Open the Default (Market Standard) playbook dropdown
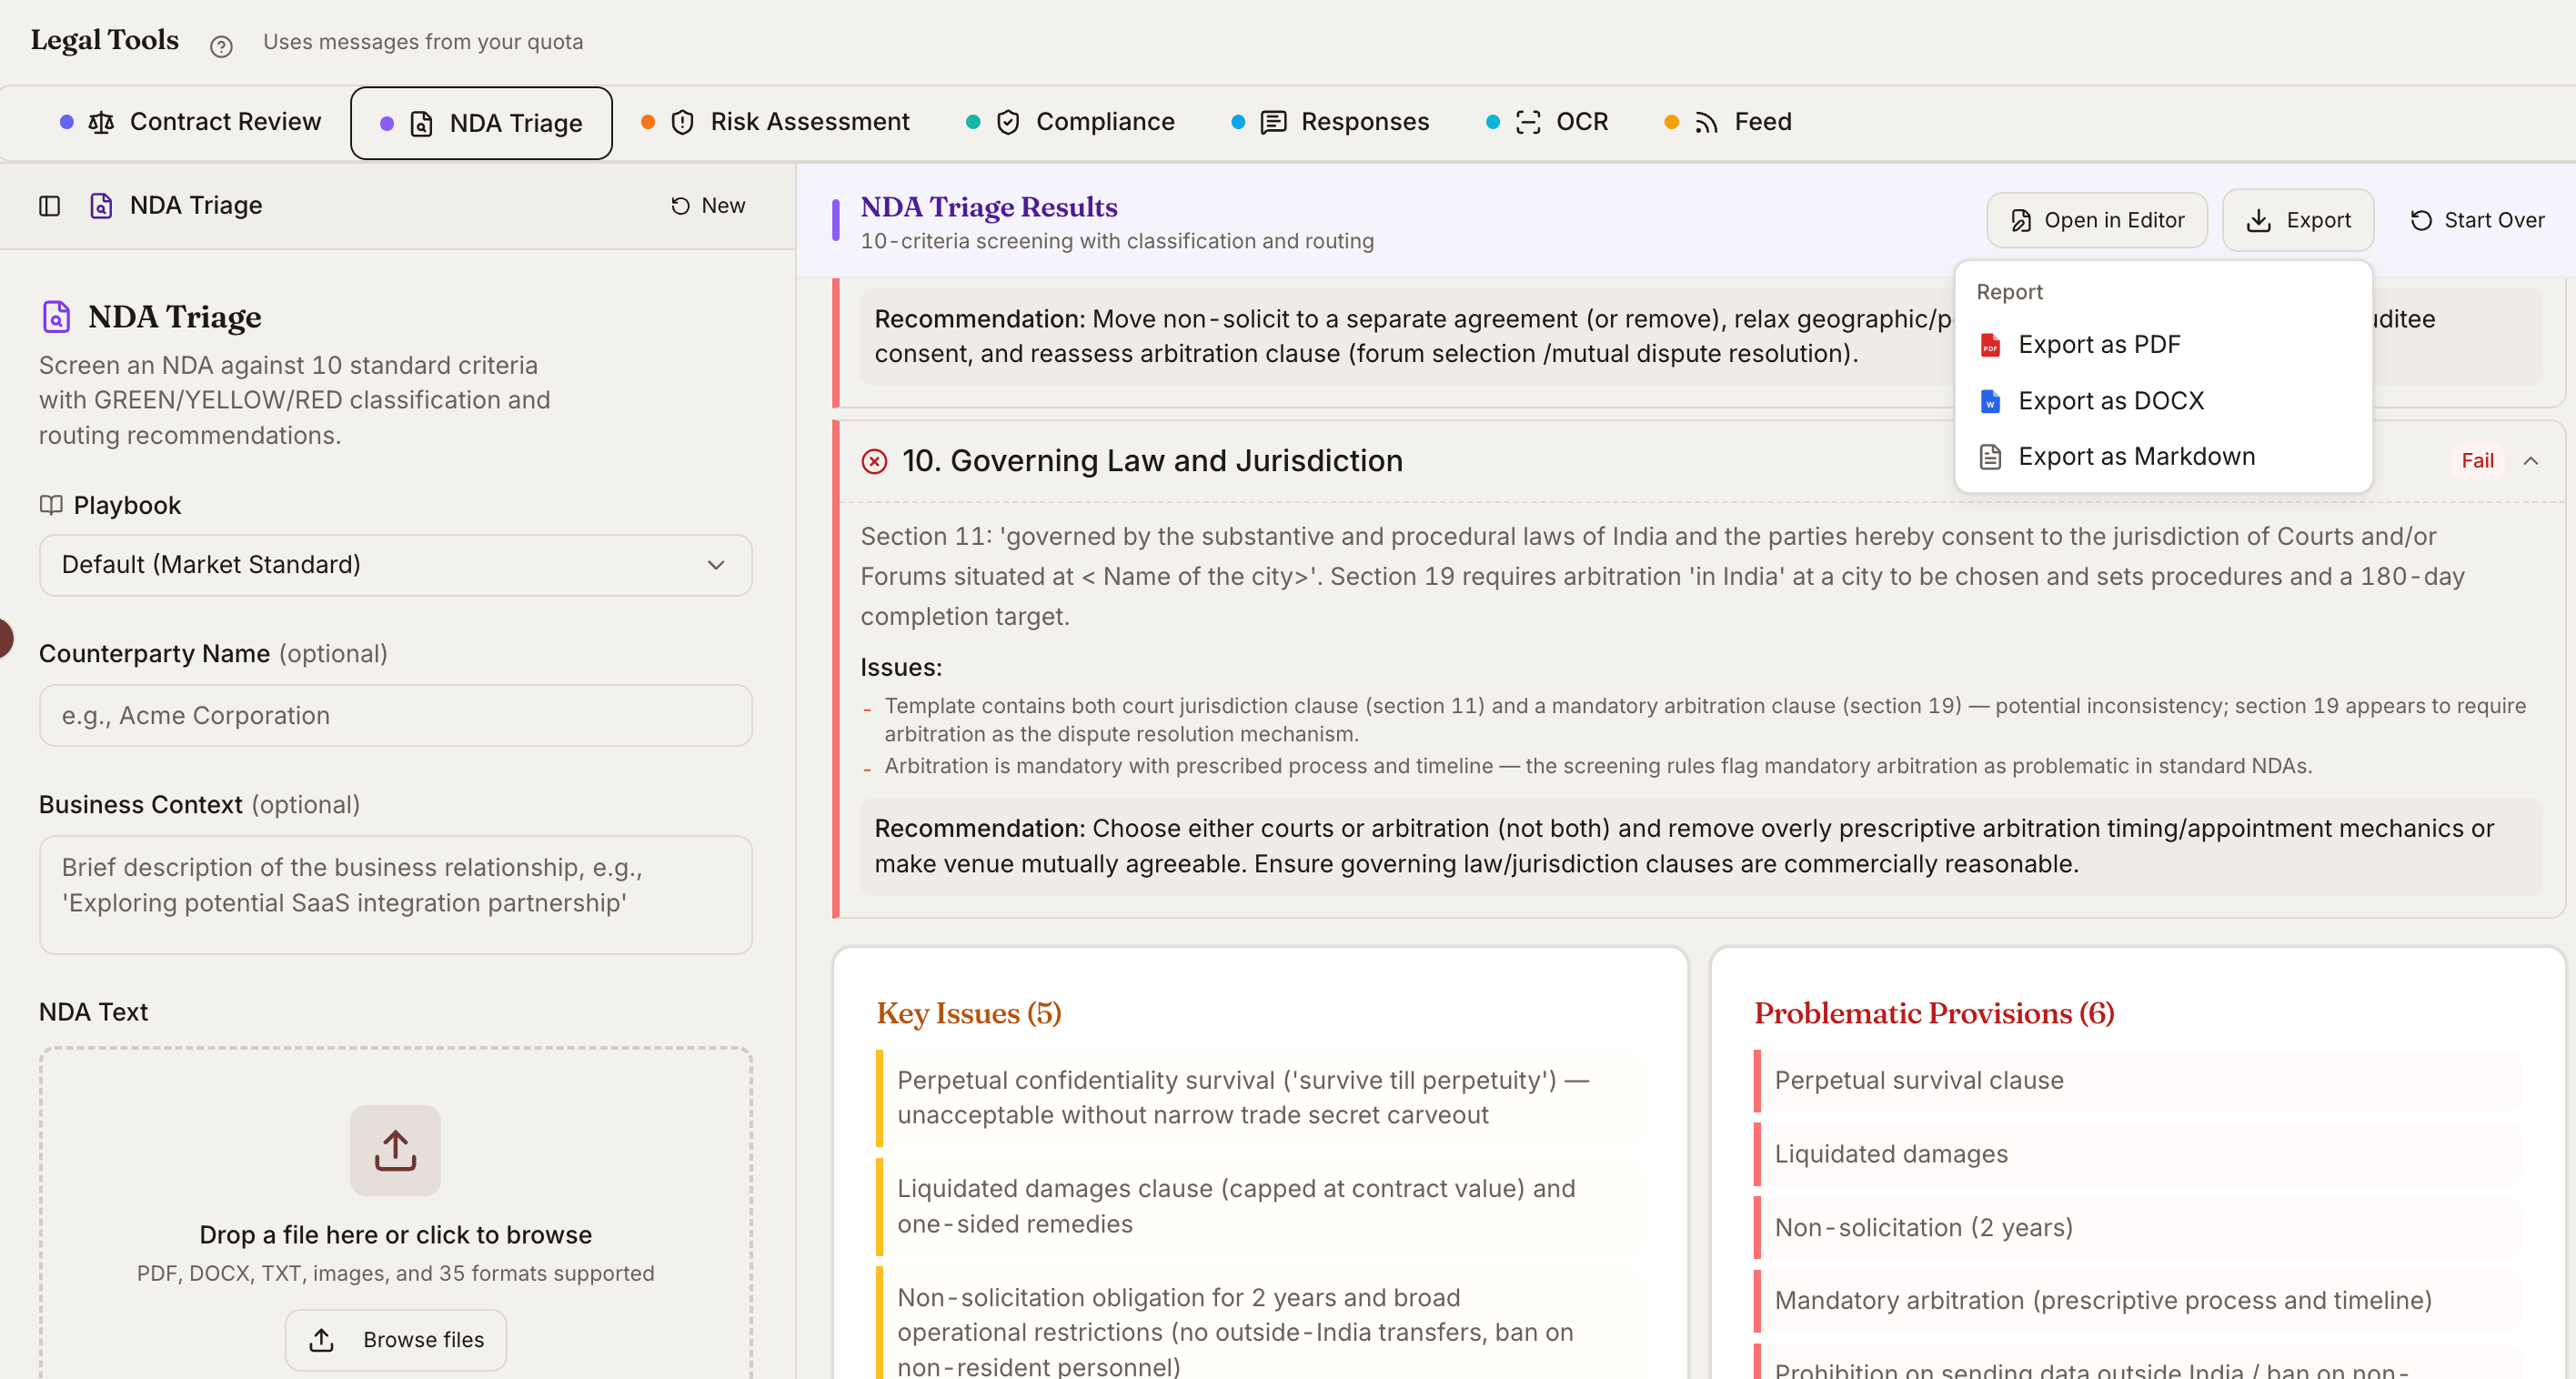 395,565
